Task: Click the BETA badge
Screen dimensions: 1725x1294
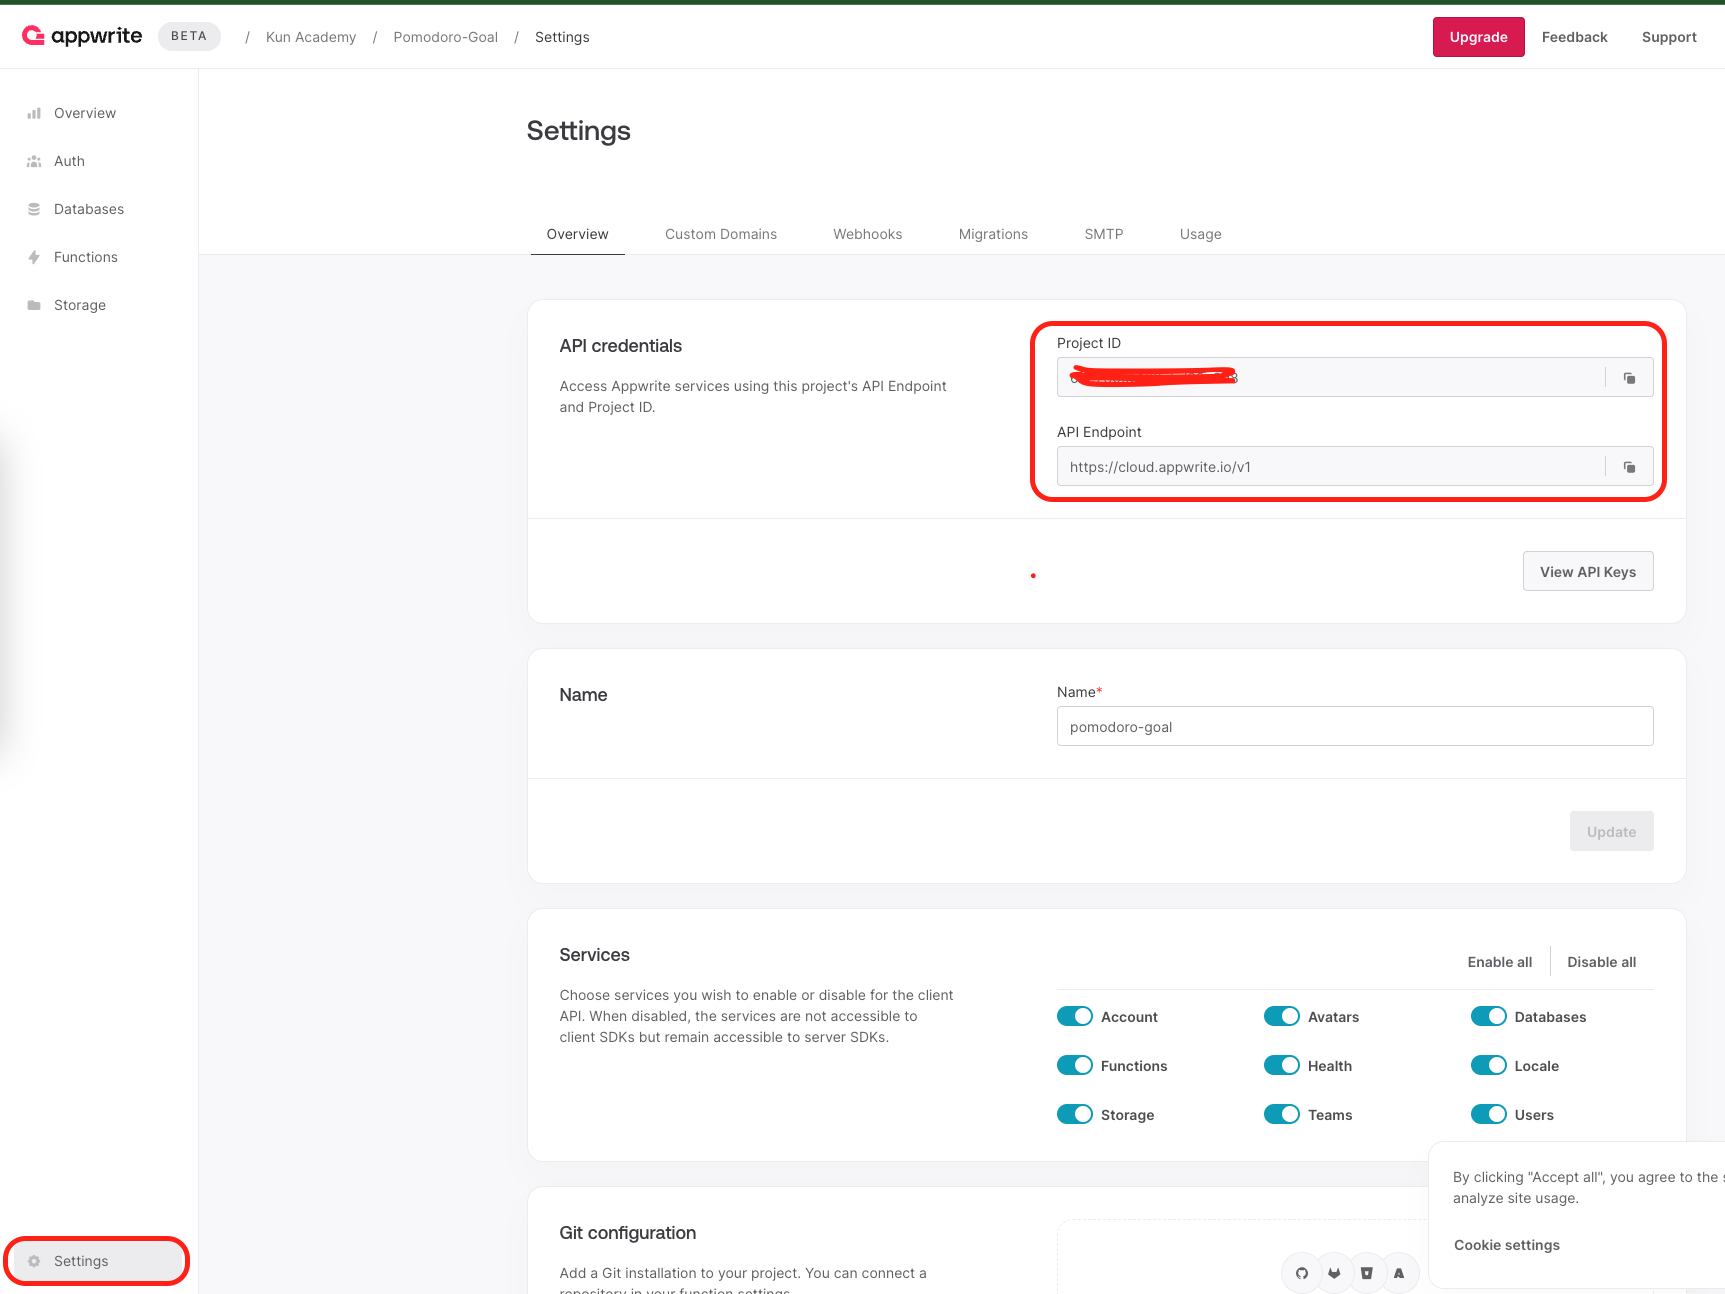Action: coord(189,36)
